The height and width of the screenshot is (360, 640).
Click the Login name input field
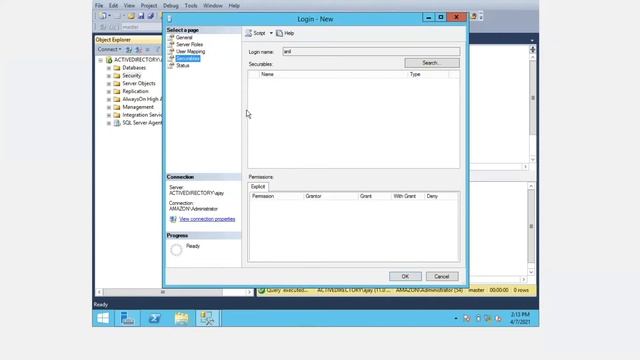click(371, 51)
